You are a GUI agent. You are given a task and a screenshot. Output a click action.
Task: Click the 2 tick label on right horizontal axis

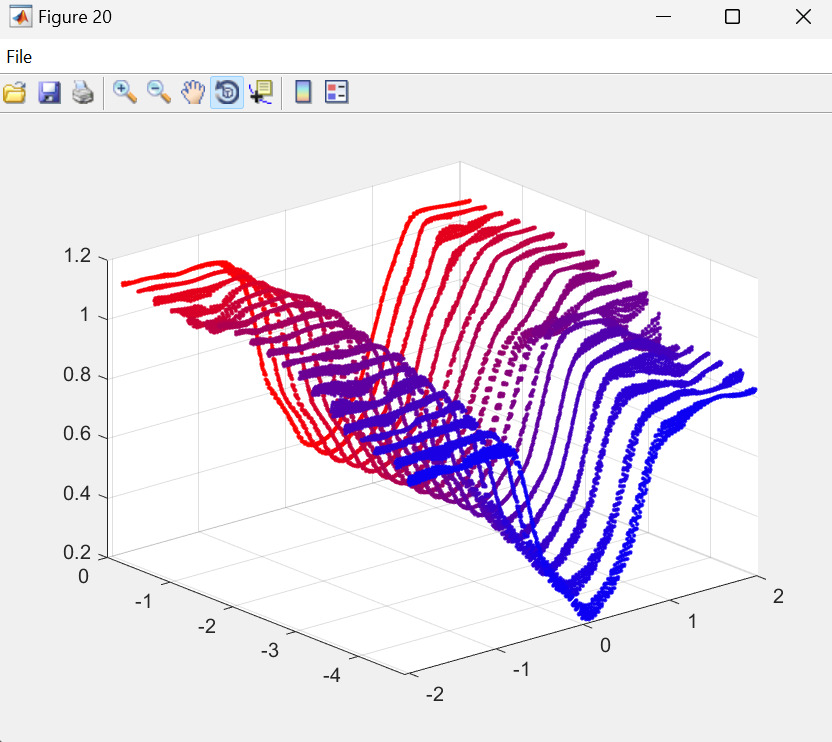click(x=777, y=598)
